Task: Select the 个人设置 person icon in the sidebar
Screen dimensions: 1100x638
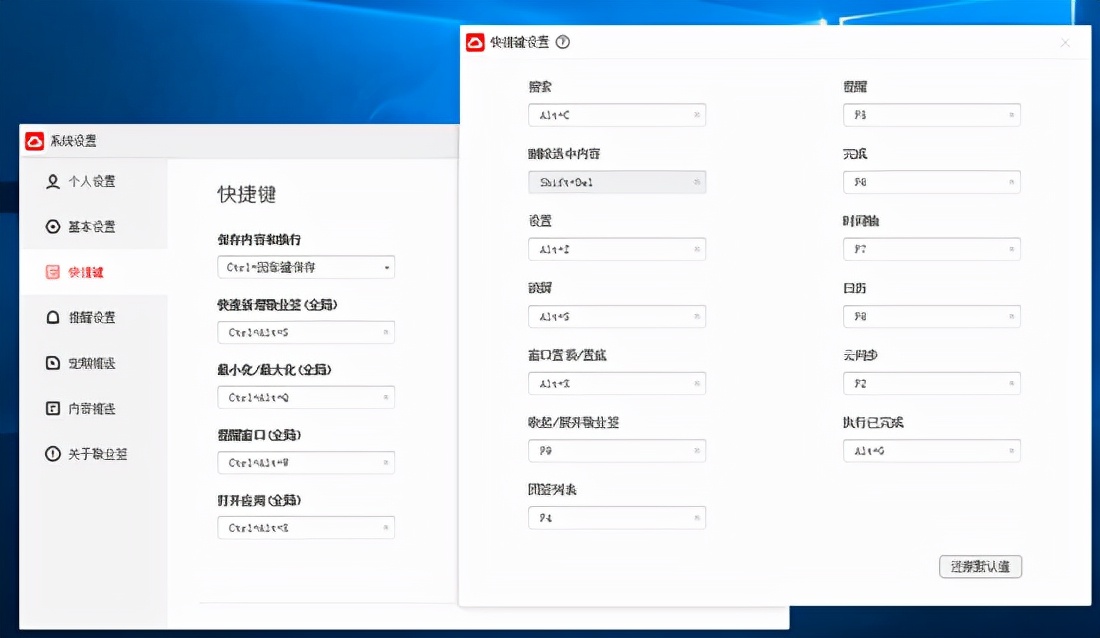Action: 55,182
